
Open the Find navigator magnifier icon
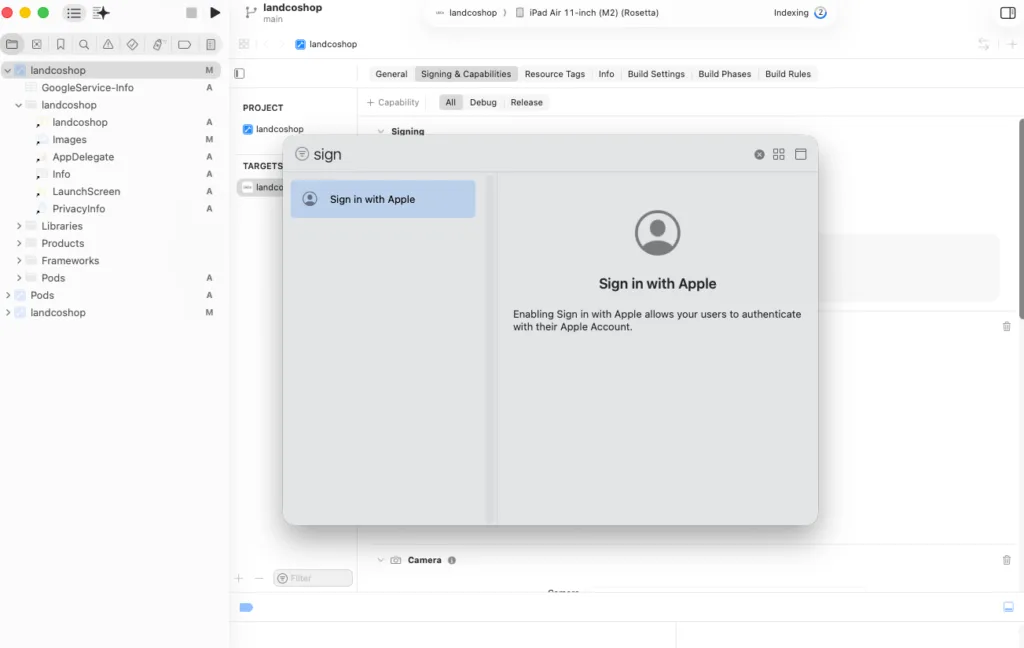click(84, 44)
